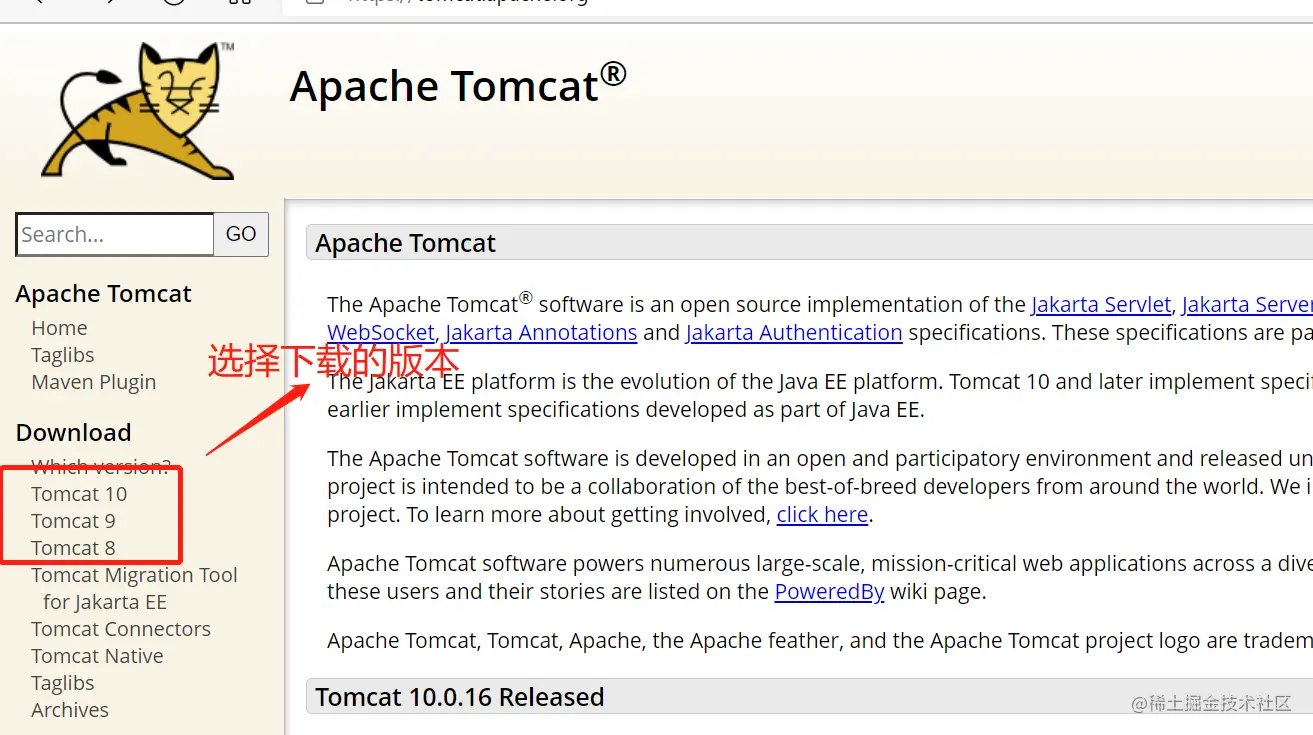
Task: Open Tomcat Migration Tool for Jakarta EE
Action: pyautogui.click(x=134, y=588)
